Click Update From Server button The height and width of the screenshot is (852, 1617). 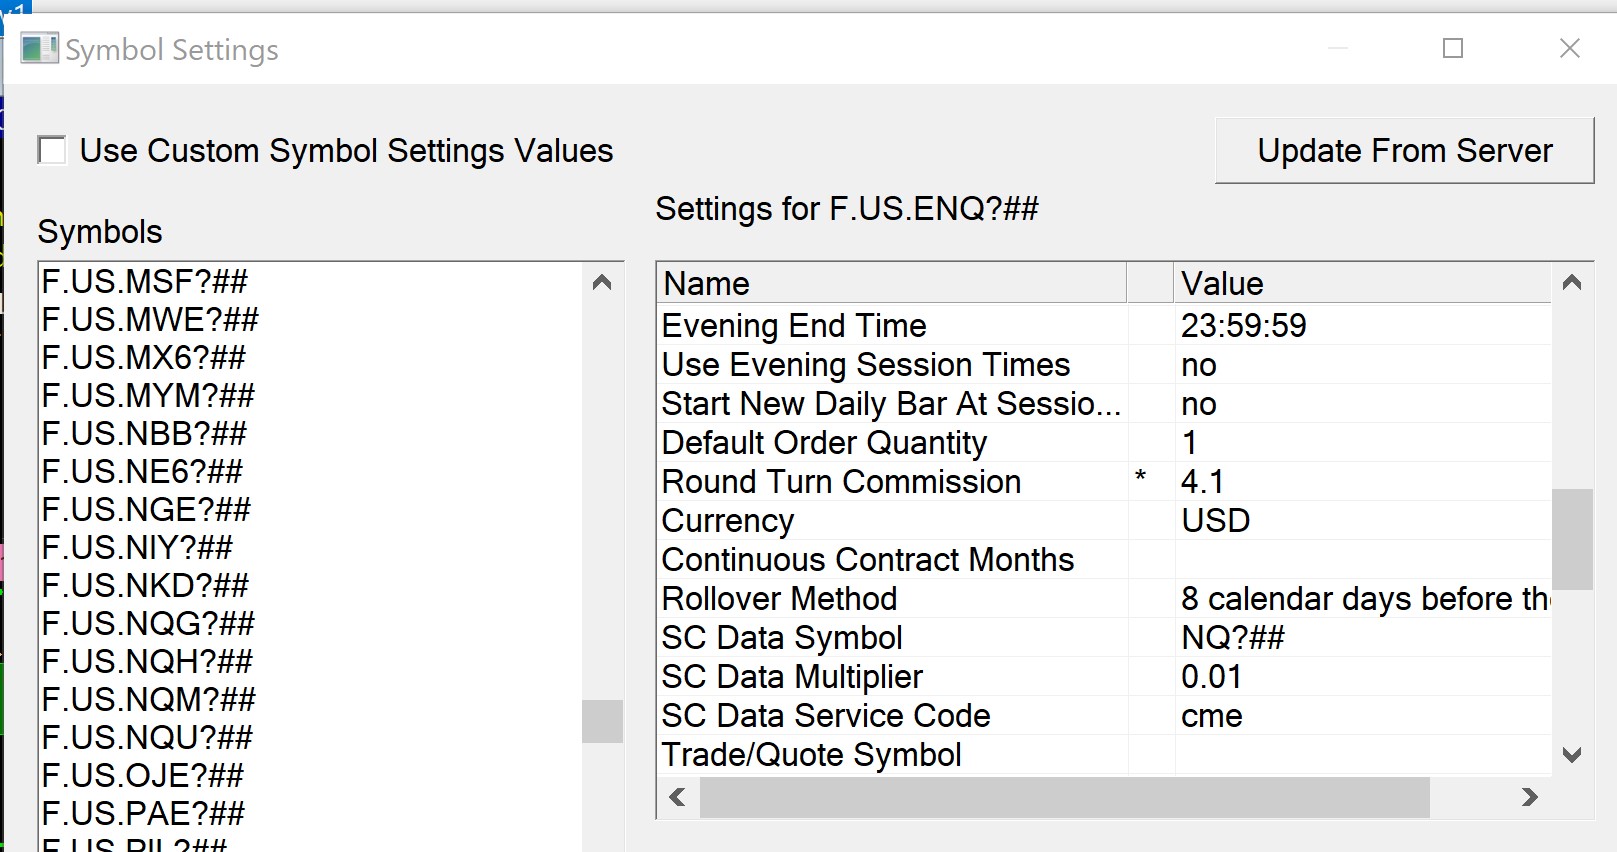1404,151
